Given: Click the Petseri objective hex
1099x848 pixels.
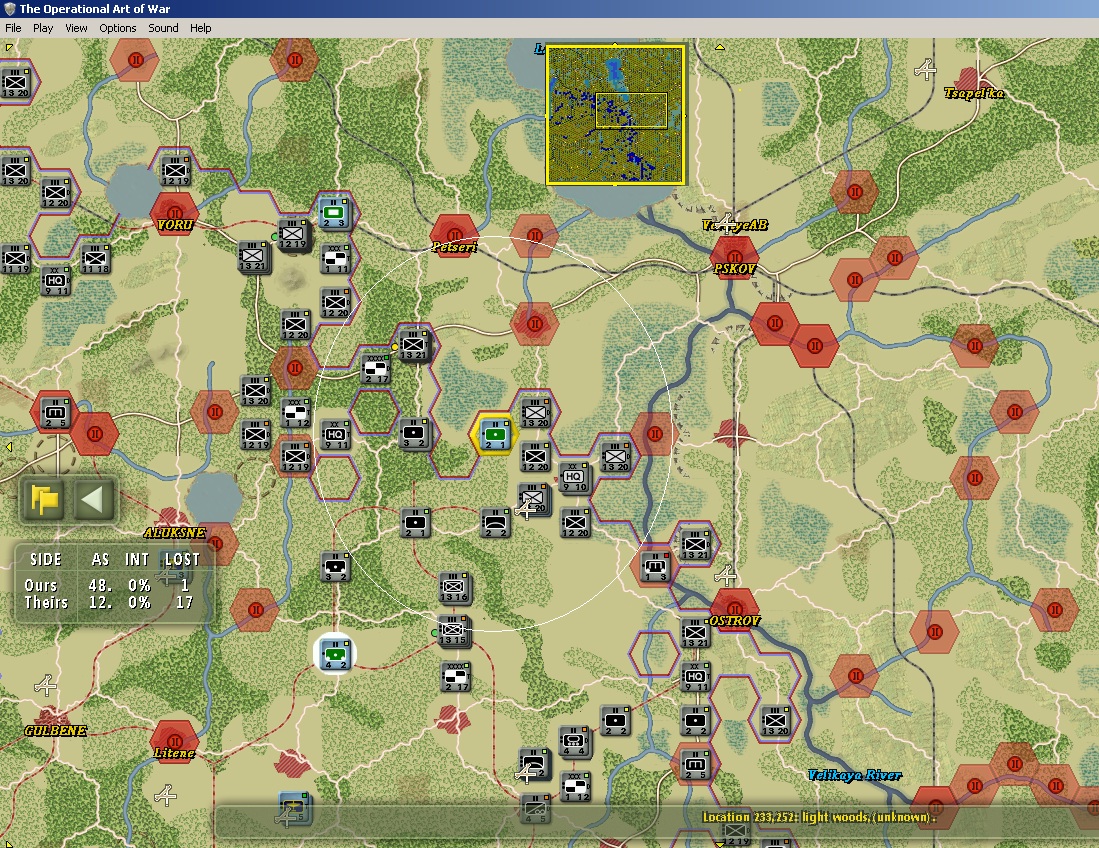Looking at the screenshot, I should [454, 235].
